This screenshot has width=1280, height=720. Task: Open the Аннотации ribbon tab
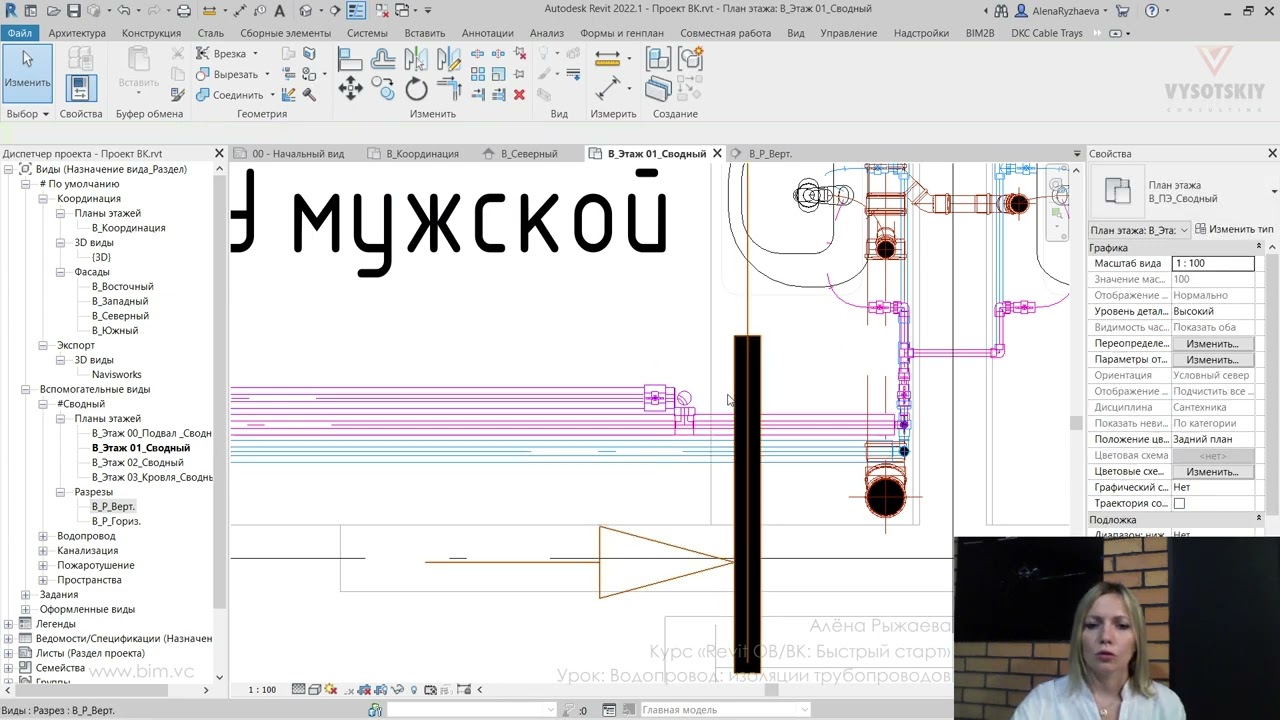tap(488, 33)
